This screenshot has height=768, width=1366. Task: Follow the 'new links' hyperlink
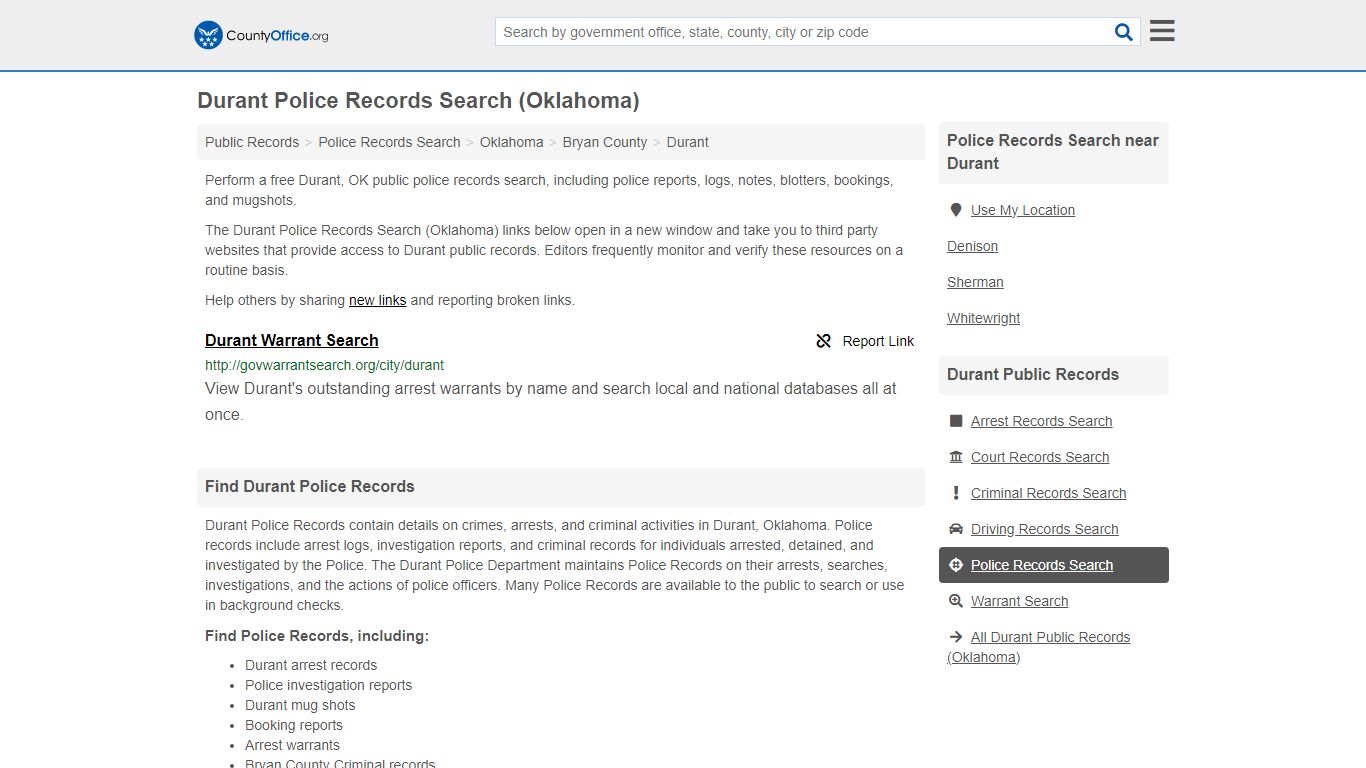click(x=377, y=300)
